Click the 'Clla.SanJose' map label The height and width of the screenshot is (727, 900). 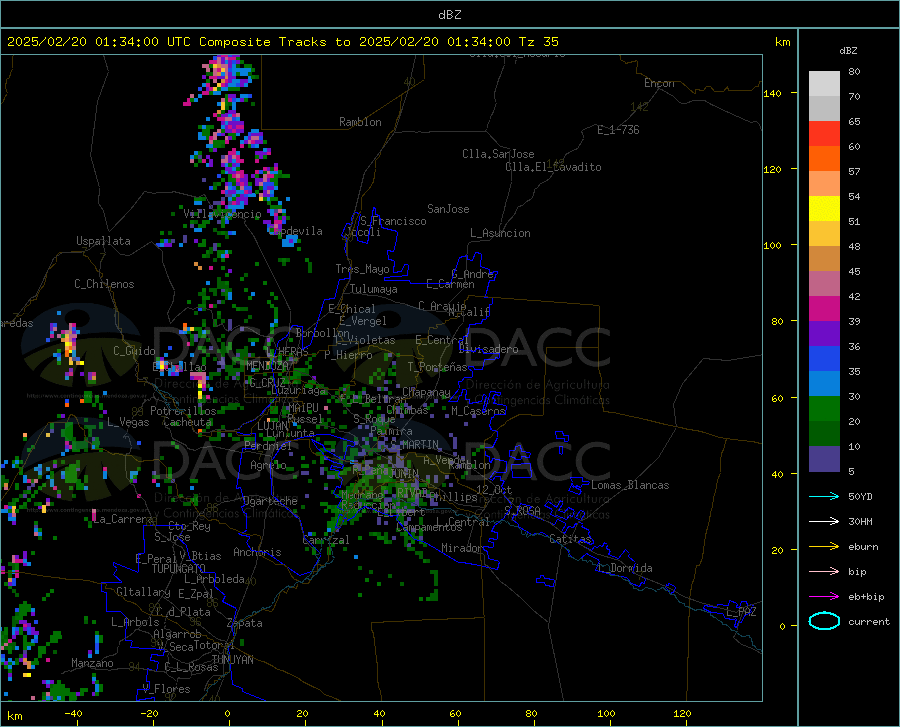point(498,154)
